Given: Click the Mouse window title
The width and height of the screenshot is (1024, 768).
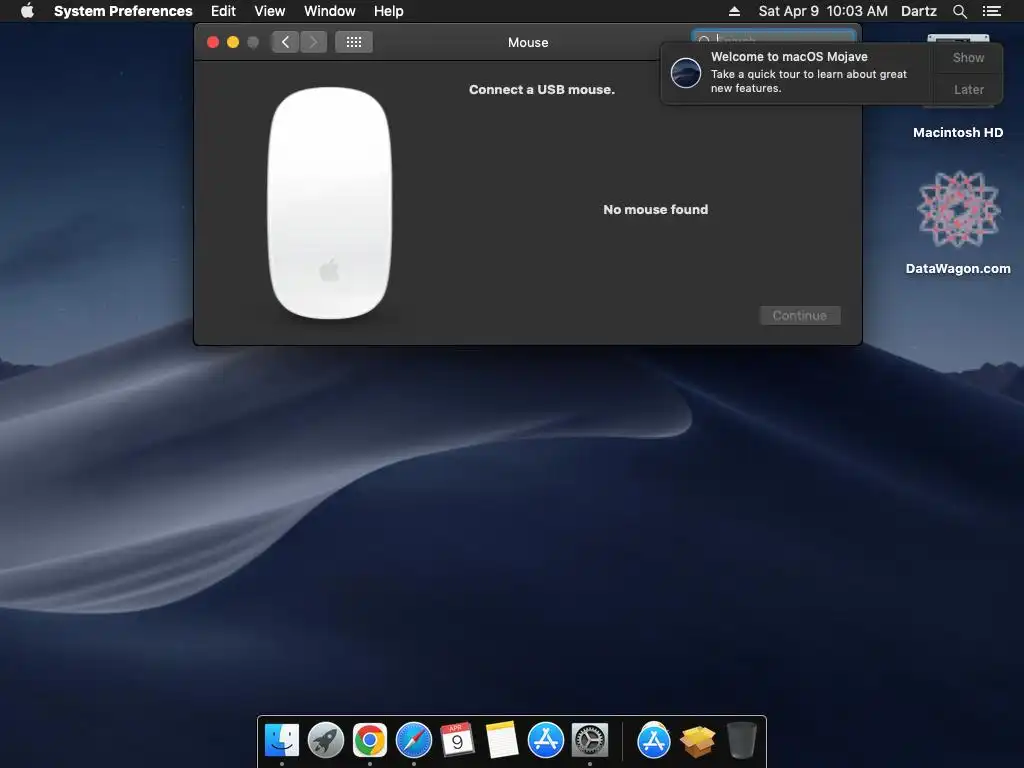Looking at the screenshot, I should pyautogui.click(x=528, y=42).
